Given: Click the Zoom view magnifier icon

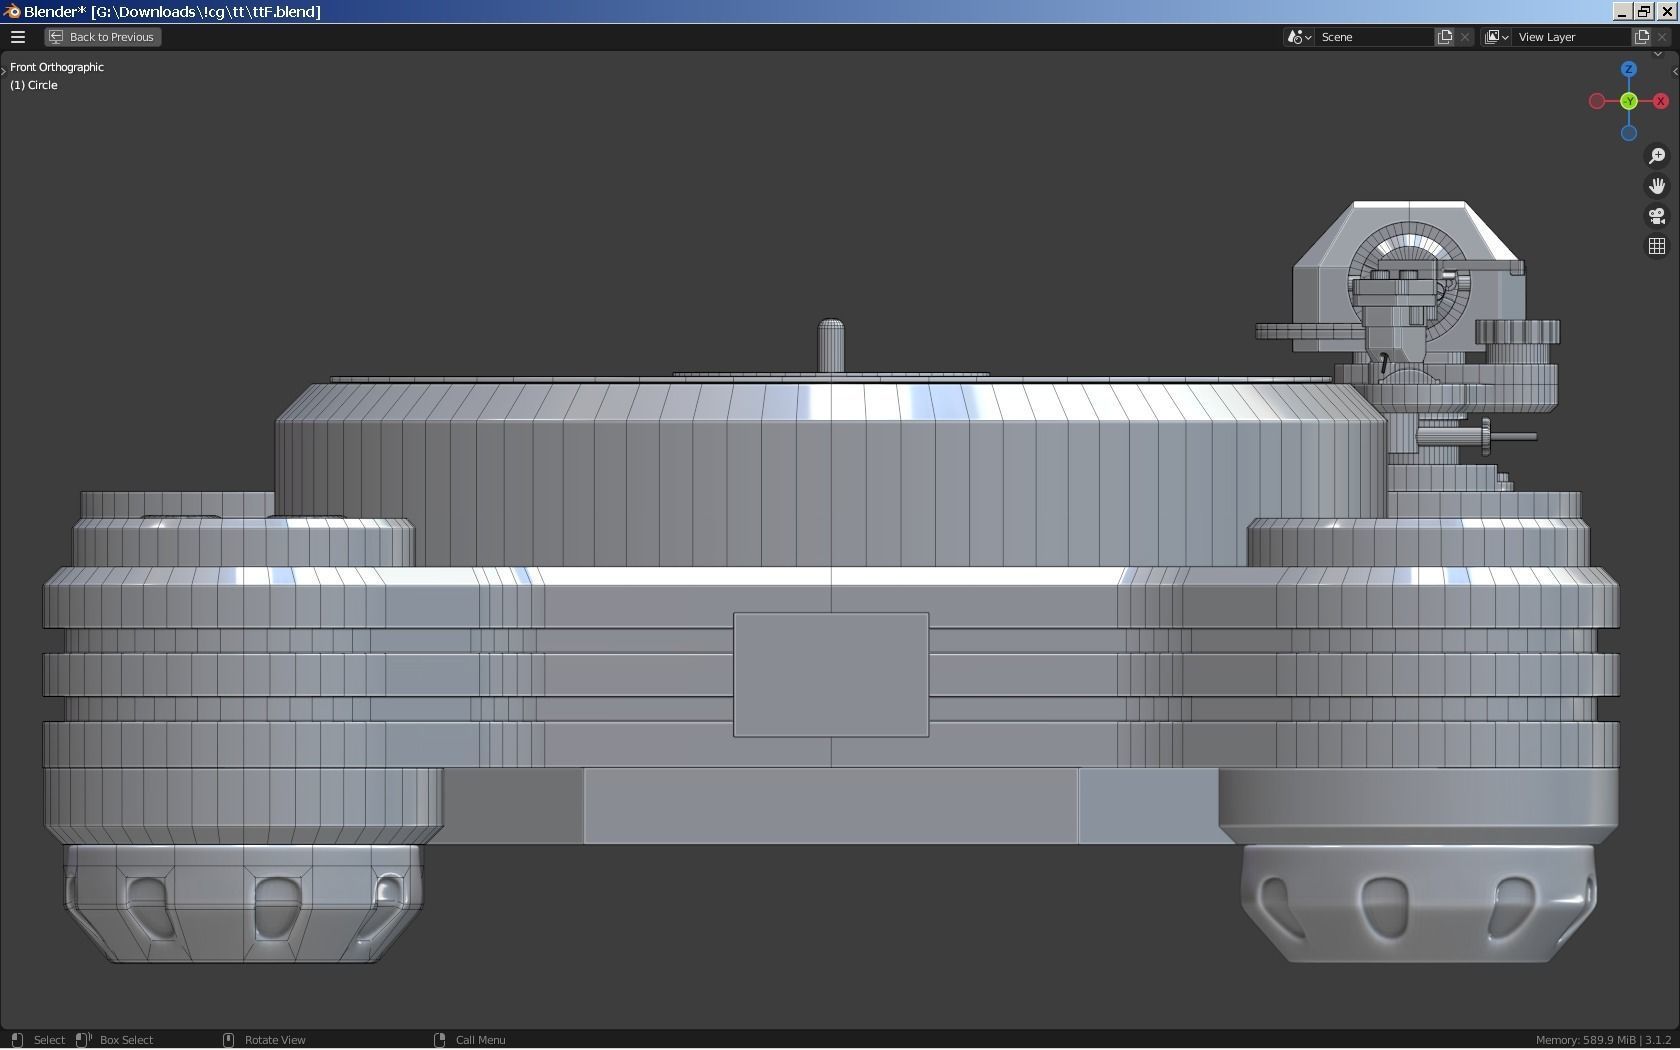Looking at the screenshot, I should pos(1657,156).
